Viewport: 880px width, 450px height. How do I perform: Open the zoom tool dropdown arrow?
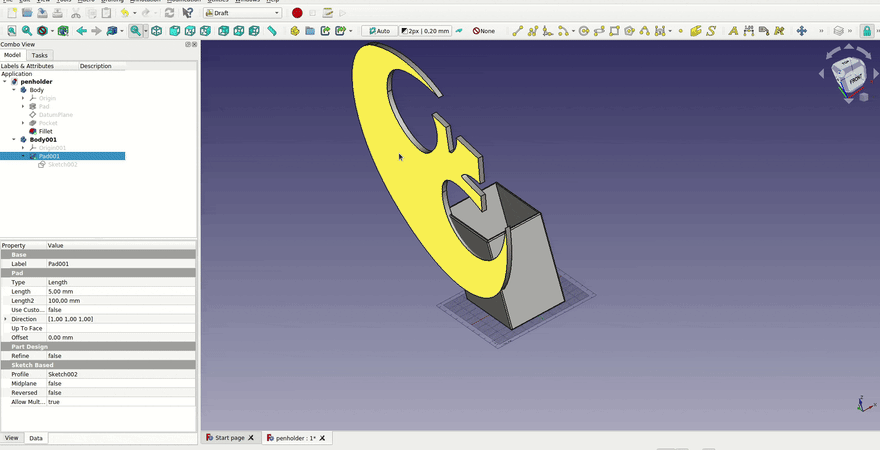pos(145,31)
